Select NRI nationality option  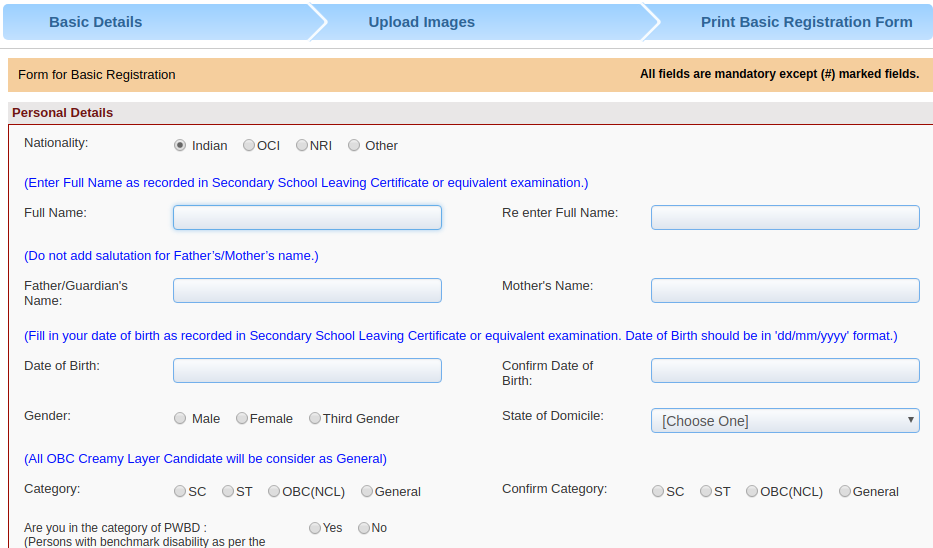(302, 145)
